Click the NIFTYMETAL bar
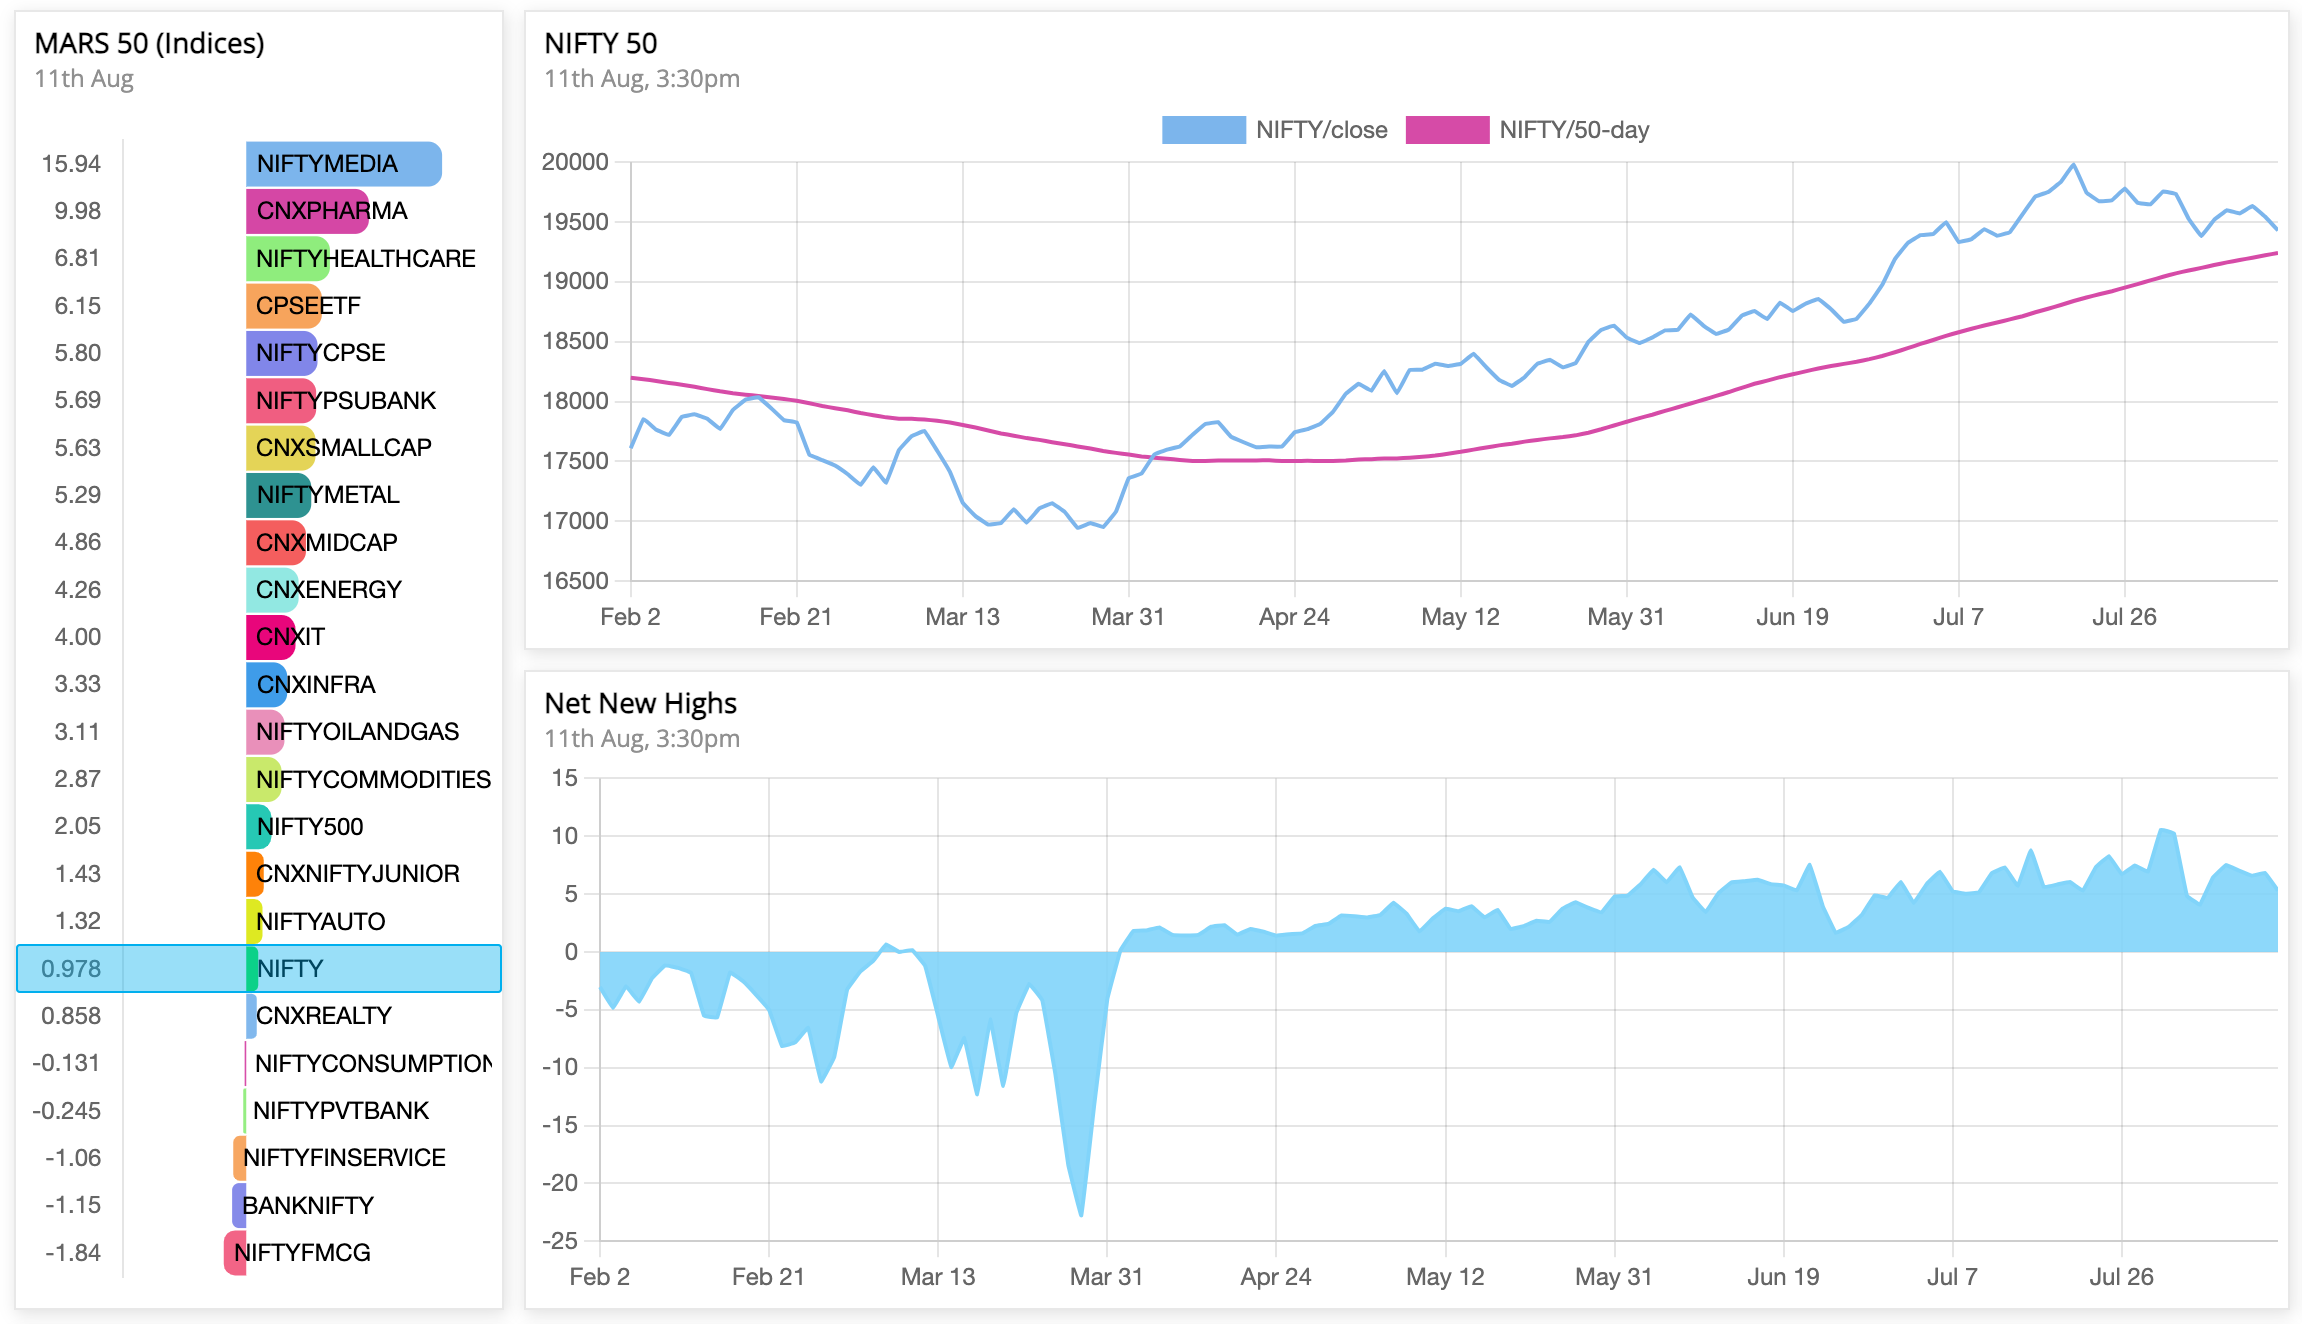Screen dimensions: 2302x1324 [x=278, y=495]
